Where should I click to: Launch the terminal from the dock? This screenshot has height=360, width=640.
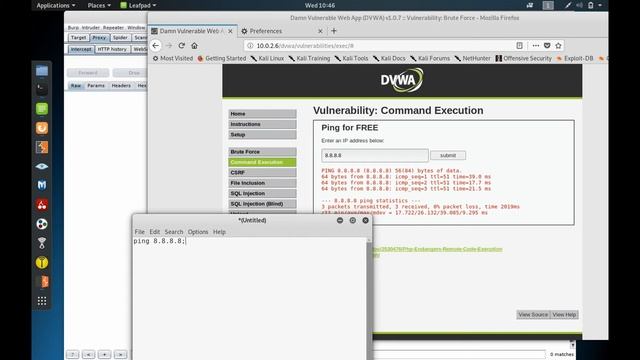click(42, 89)
